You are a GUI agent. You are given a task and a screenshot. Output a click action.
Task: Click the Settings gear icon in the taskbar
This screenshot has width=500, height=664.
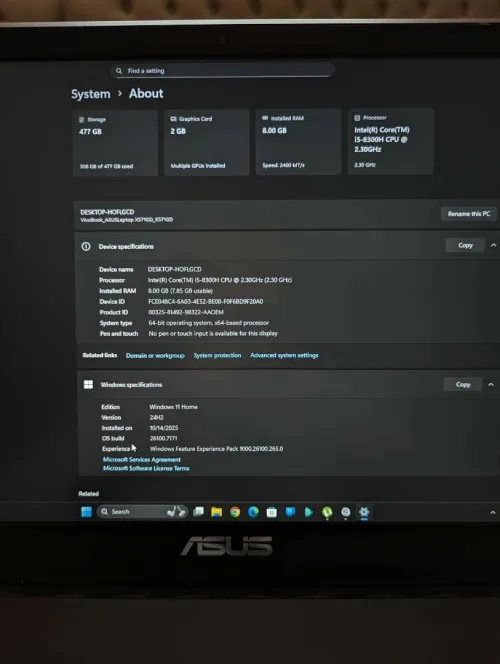(364, 512)
